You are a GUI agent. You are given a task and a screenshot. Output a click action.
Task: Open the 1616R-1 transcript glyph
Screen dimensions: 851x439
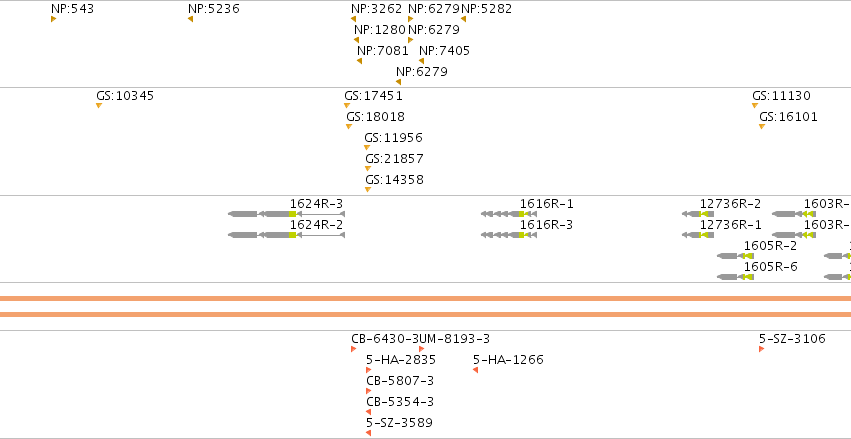509,214
